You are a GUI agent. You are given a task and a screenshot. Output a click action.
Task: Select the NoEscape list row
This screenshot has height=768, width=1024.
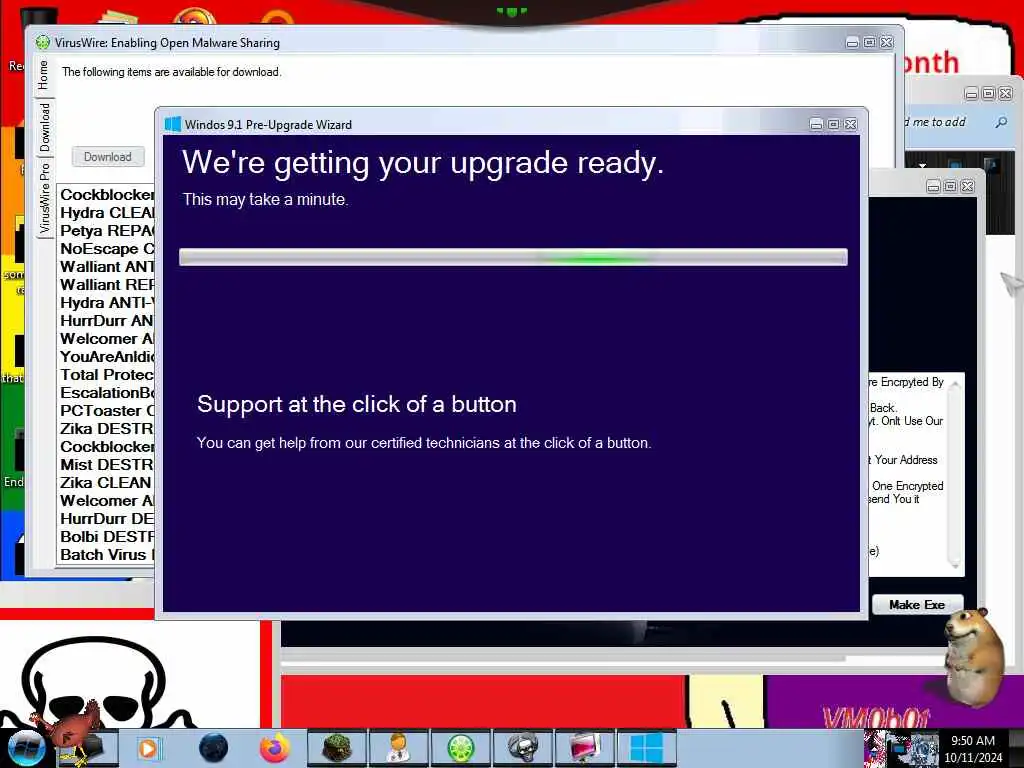107,249
